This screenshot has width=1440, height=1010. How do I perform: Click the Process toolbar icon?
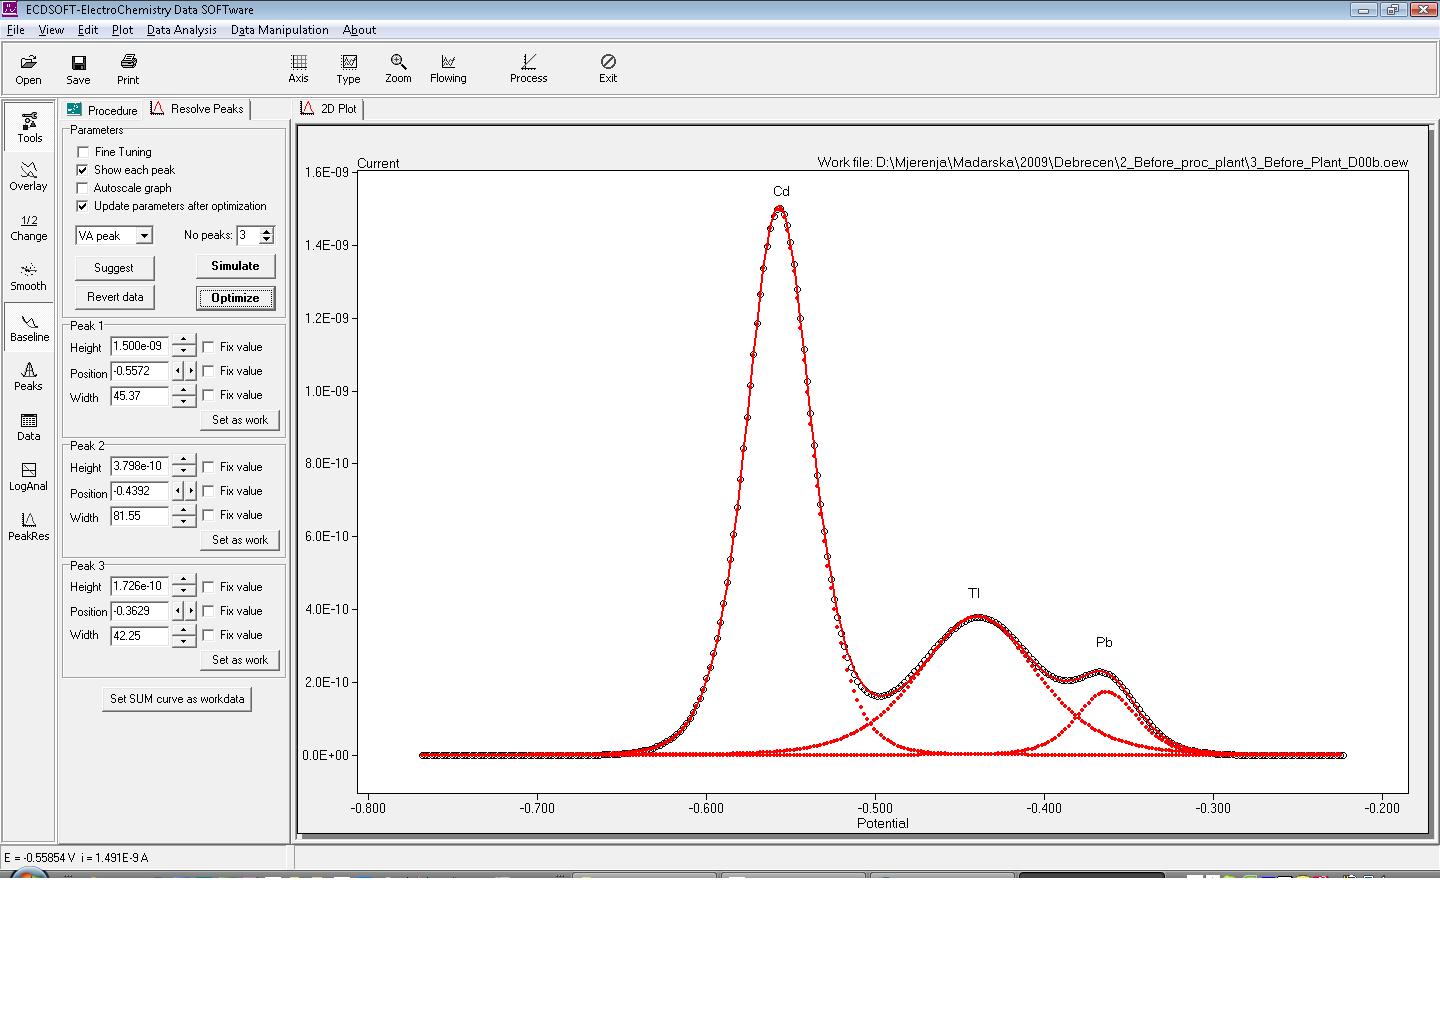[528, 68]
